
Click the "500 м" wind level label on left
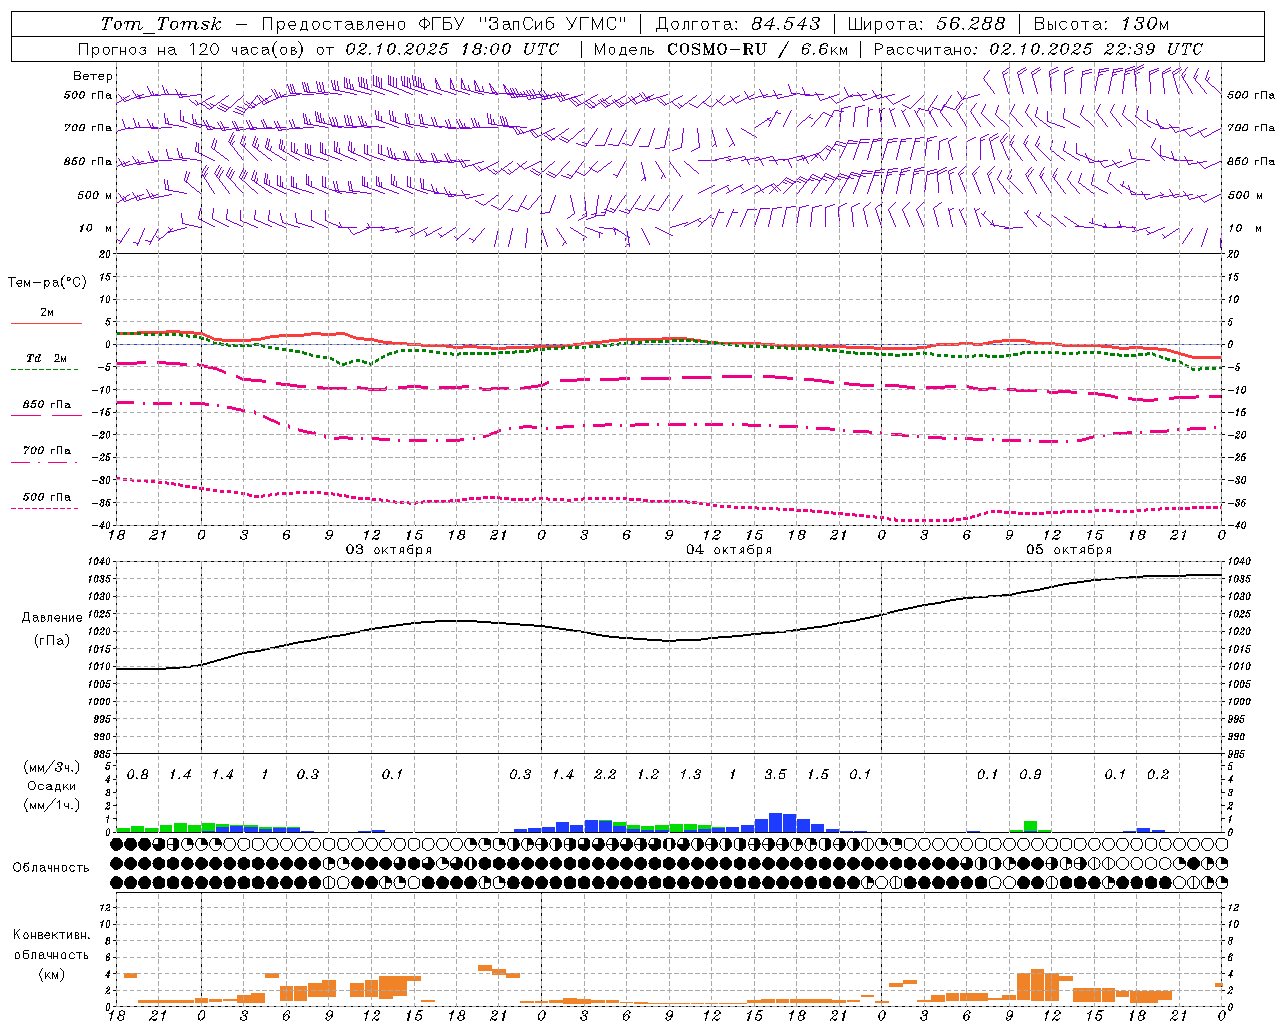95,195
